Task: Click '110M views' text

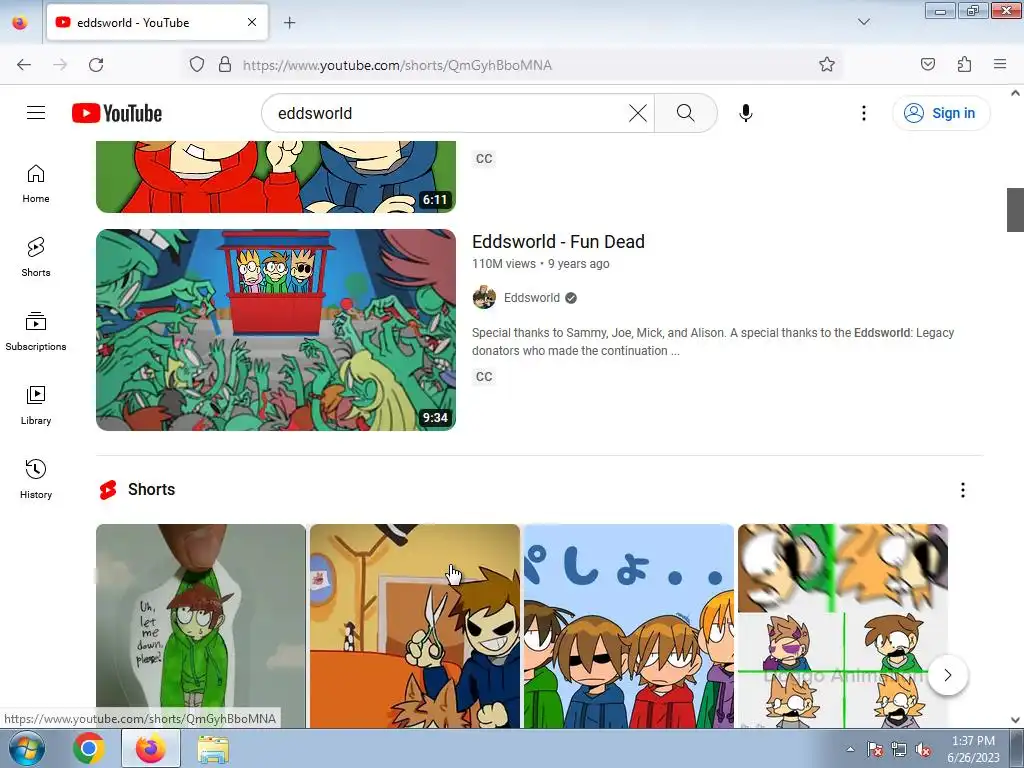Action: [504, 264]
